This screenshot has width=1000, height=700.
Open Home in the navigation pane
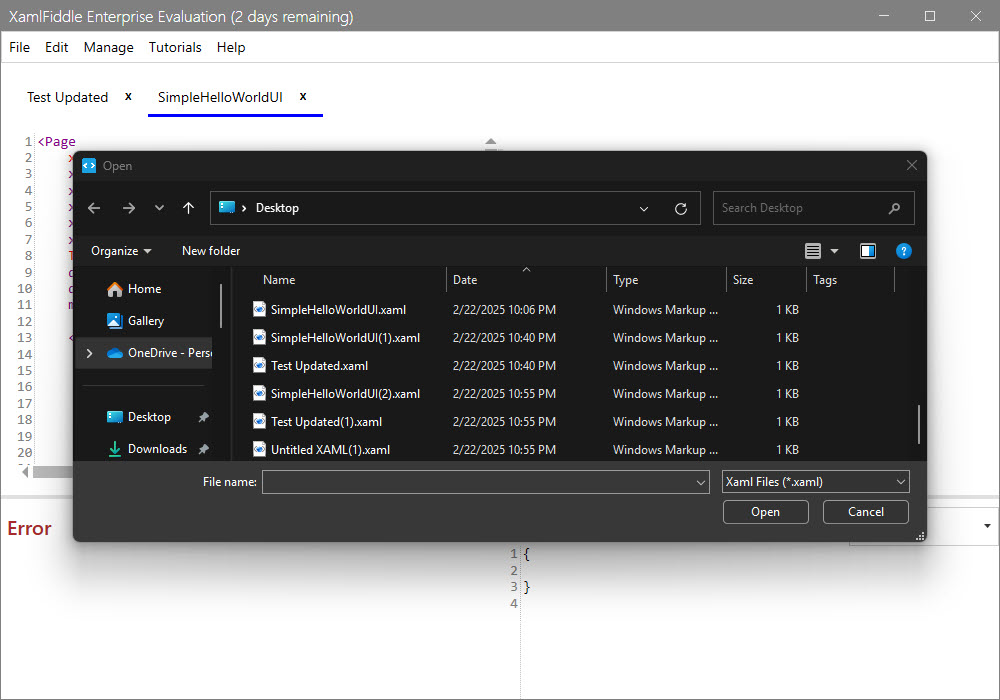click(x=144, y=289)
